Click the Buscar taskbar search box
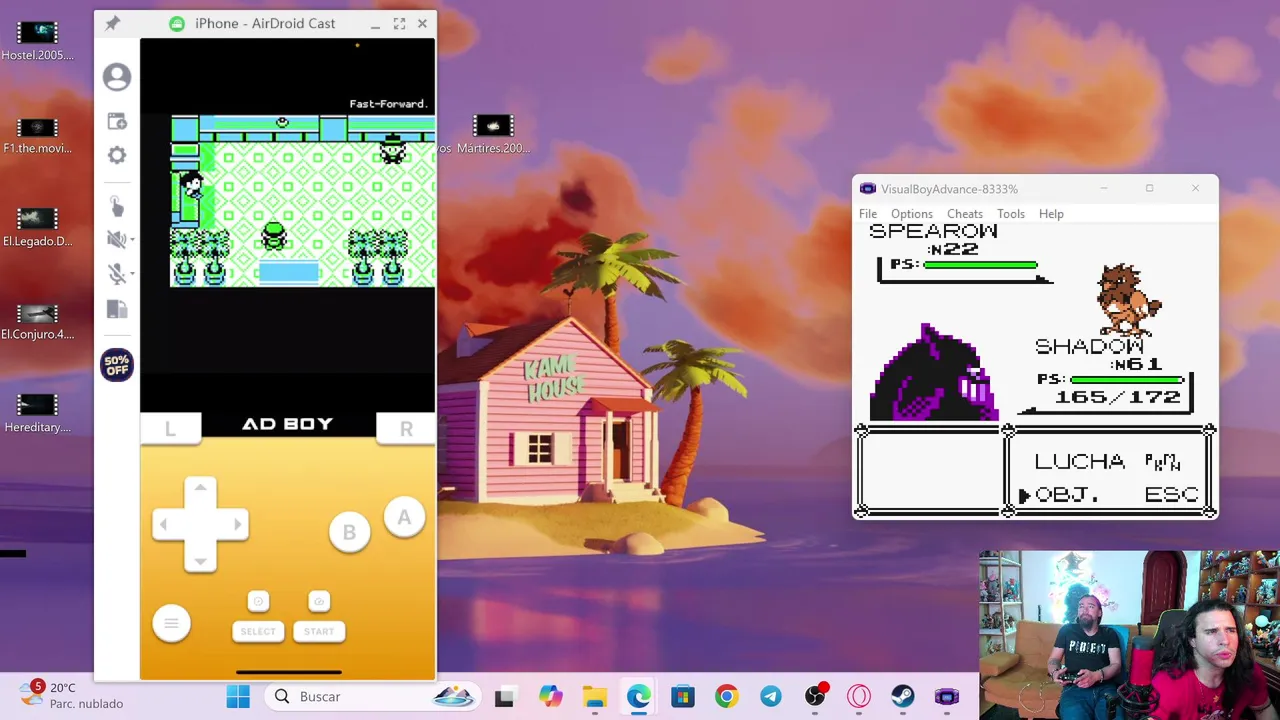The image size is (1280, 720). (372, 697)
